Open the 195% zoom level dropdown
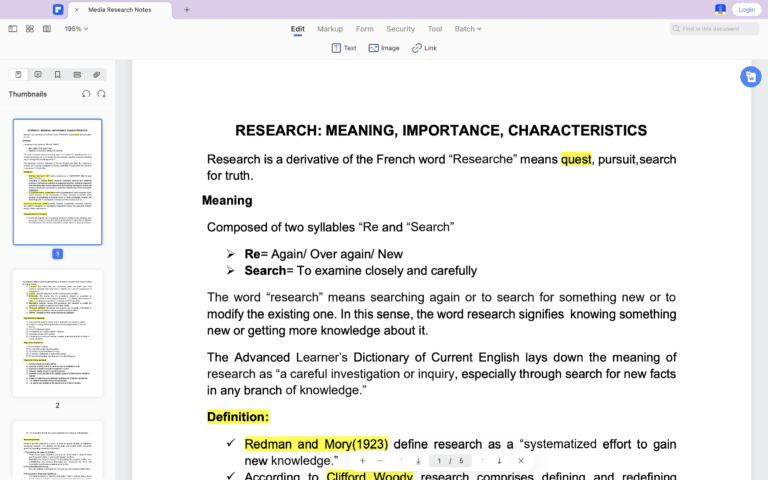The image size is (768, 480). click(x=76, y=29)
